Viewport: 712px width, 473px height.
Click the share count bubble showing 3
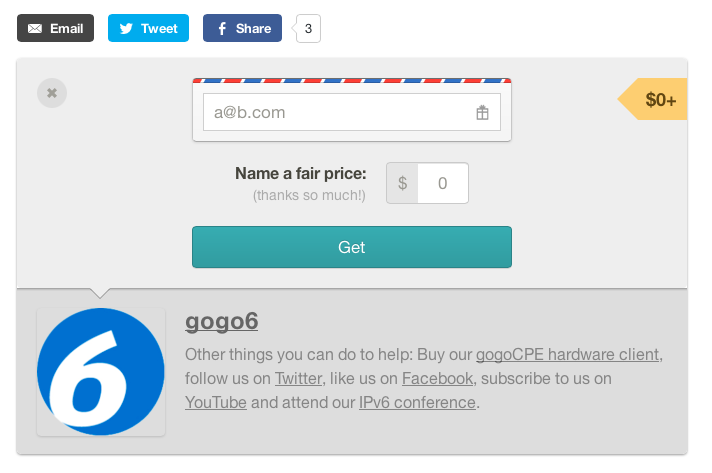pyautogui.click(x=308, y=29)
